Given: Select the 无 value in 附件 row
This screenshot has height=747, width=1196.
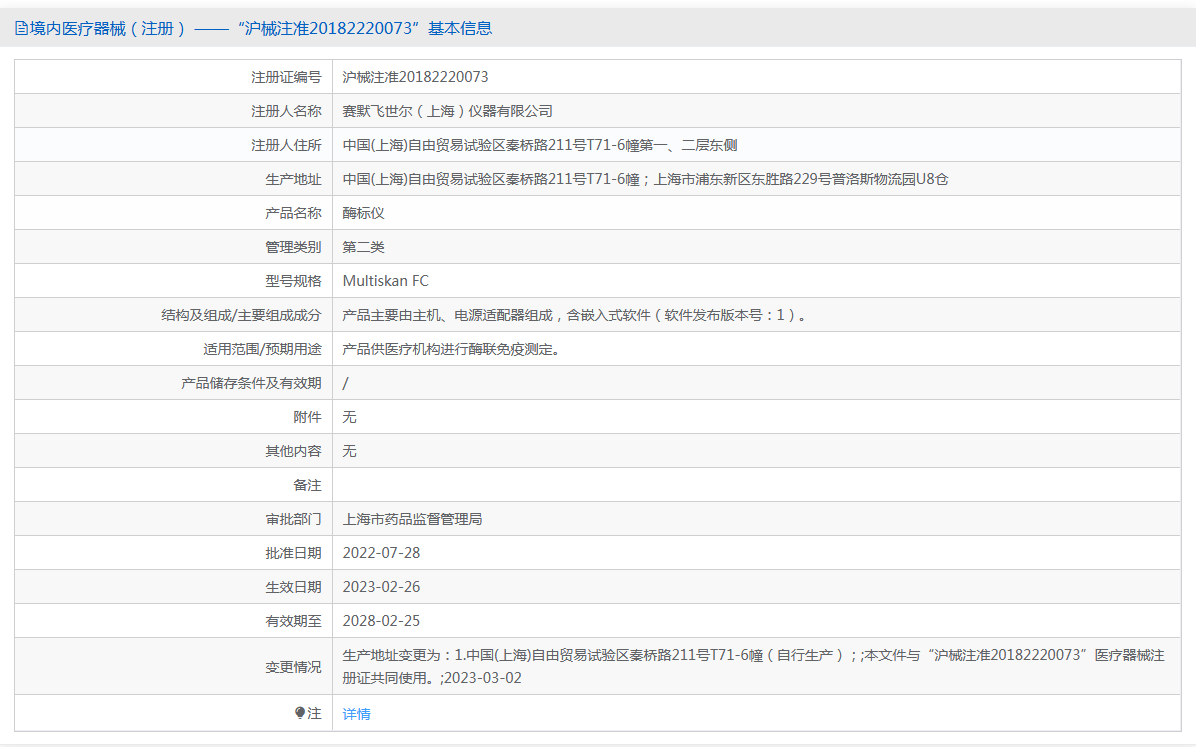Looking at the screenshot, I should (x=349, y=417).
